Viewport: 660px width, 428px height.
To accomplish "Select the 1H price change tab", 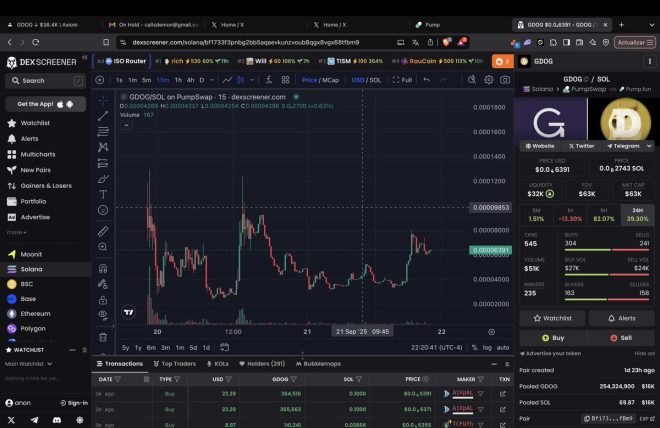I will click(x=570, y=215).
